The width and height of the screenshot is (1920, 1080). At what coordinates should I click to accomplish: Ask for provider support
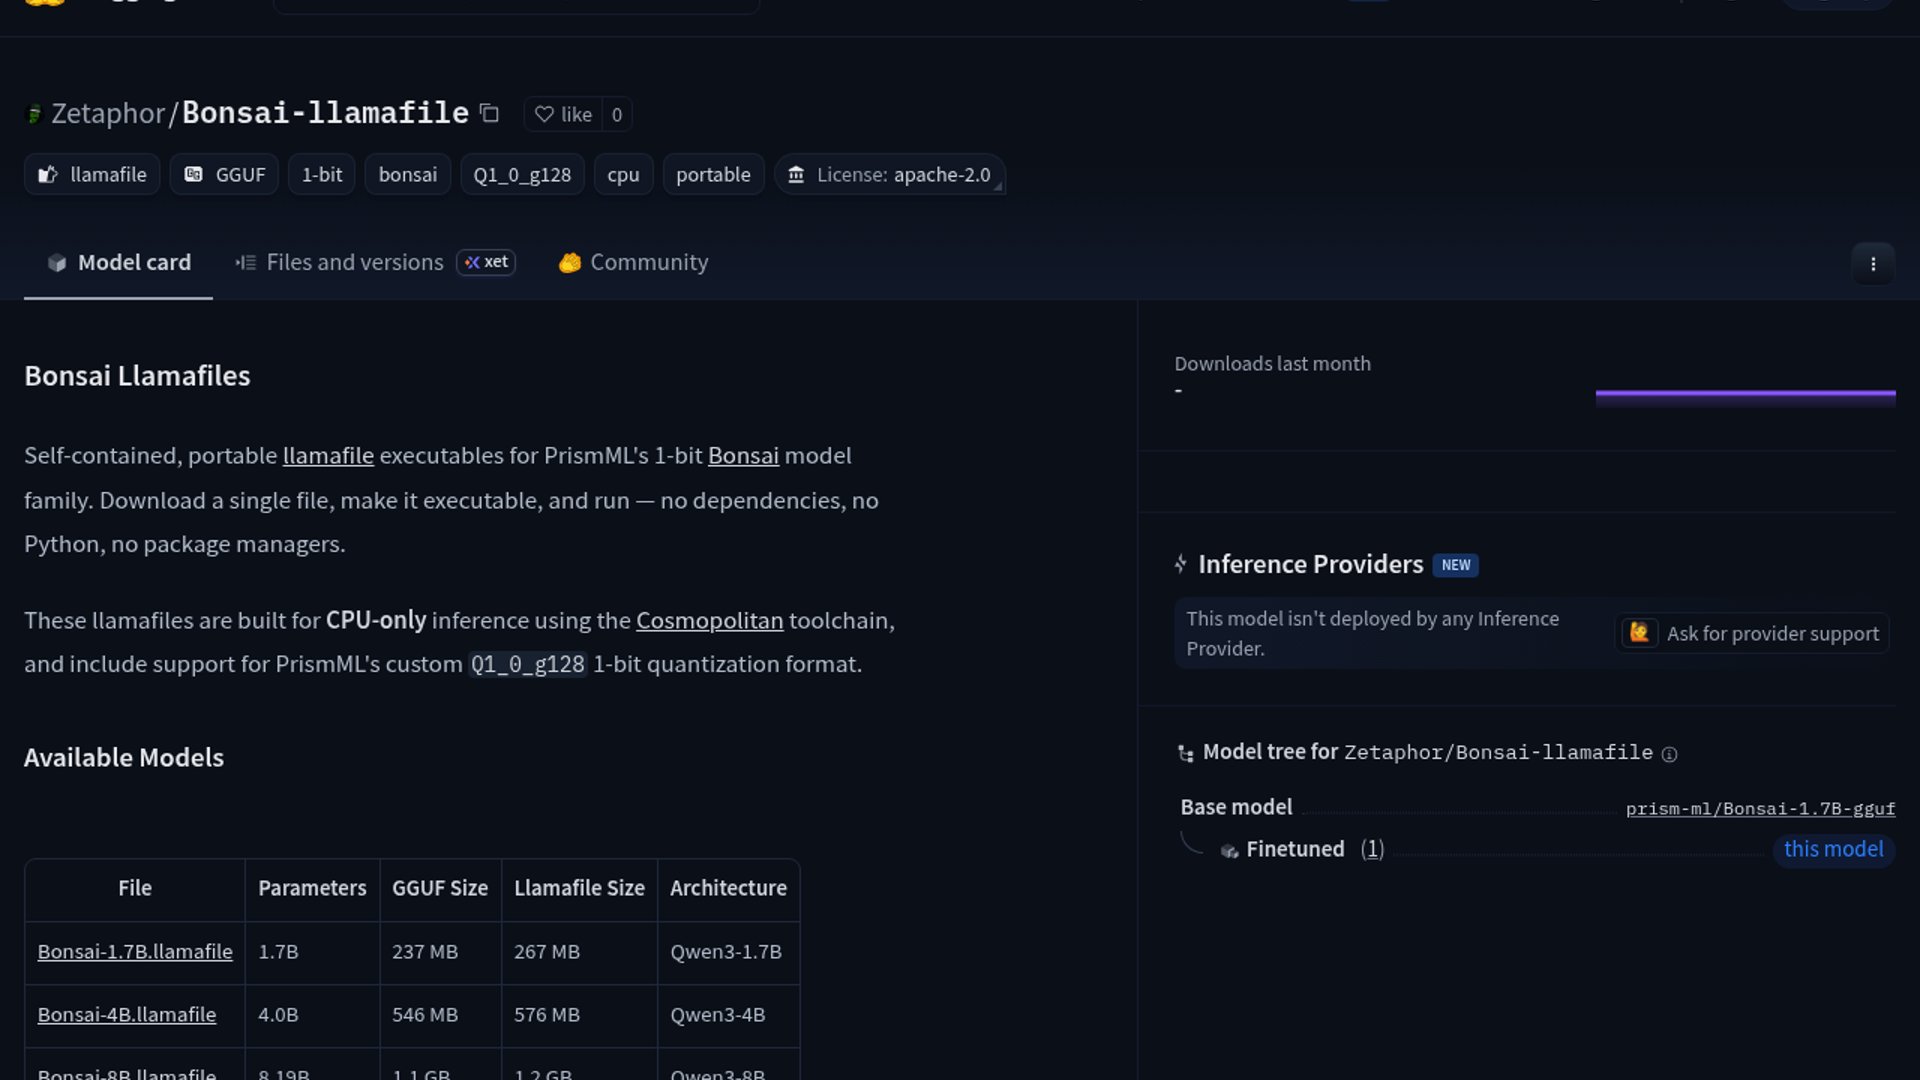[1752, 634]
